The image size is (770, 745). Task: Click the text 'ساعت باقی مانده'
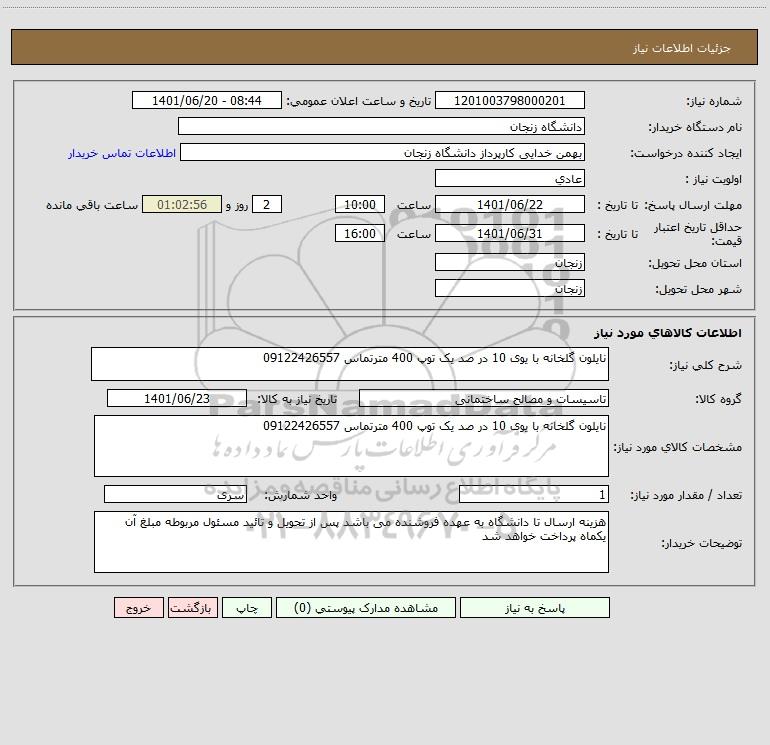click(x=92, y=205)
